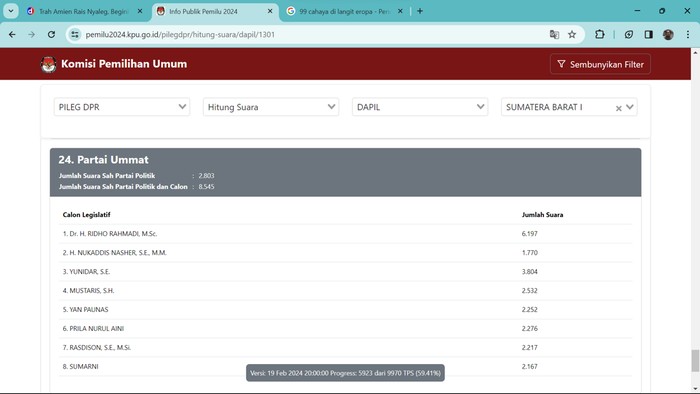This screenshot has width=700, height=394.
Task: Click the Versi 19 Feb 2024 progress banner
Action: coord(345,373)
